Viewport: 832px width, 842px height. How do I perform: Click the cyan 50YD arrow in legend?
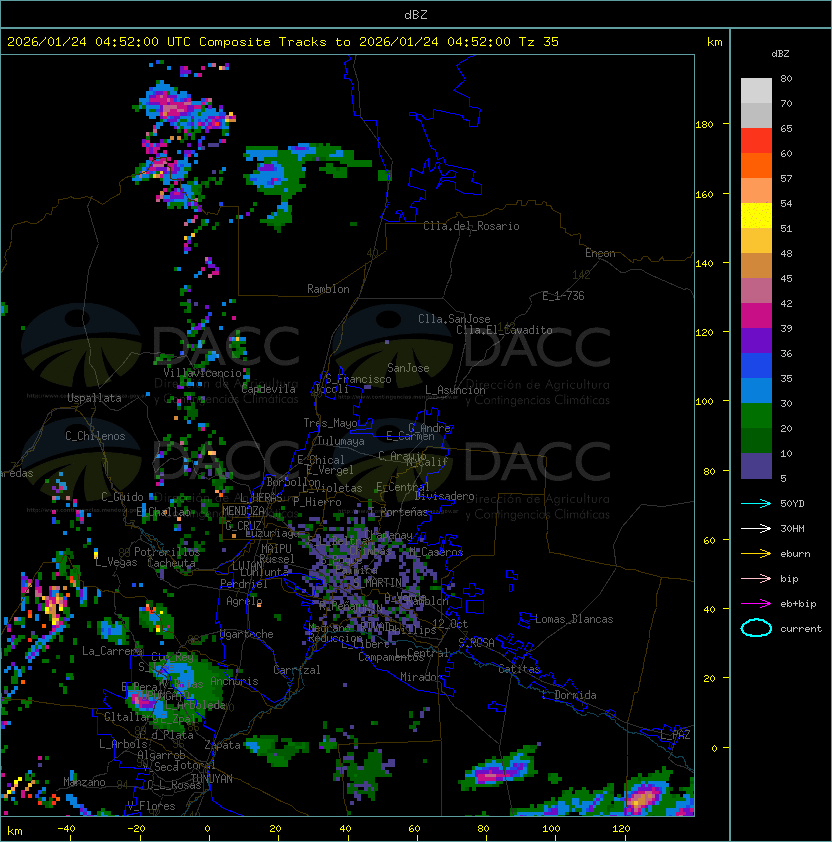coord(756,503)
